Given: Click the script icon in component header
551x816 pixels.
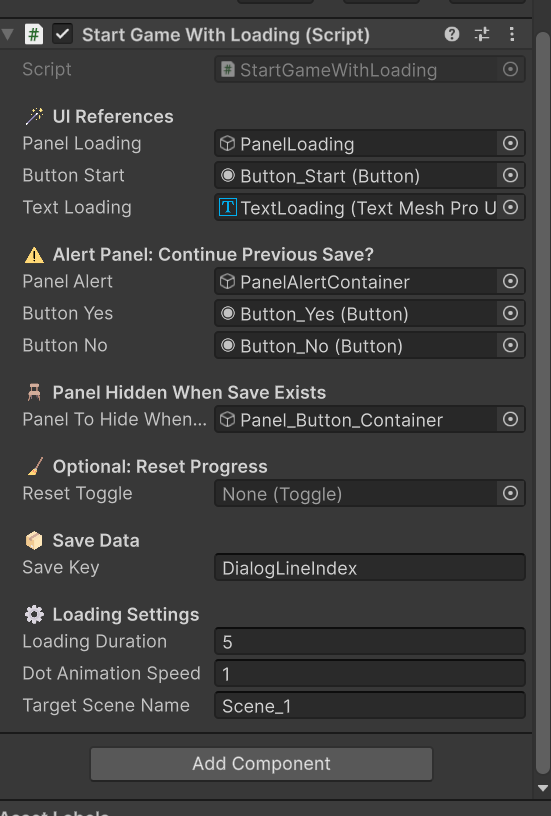Looking at the screenshot, I should [34, 35].
